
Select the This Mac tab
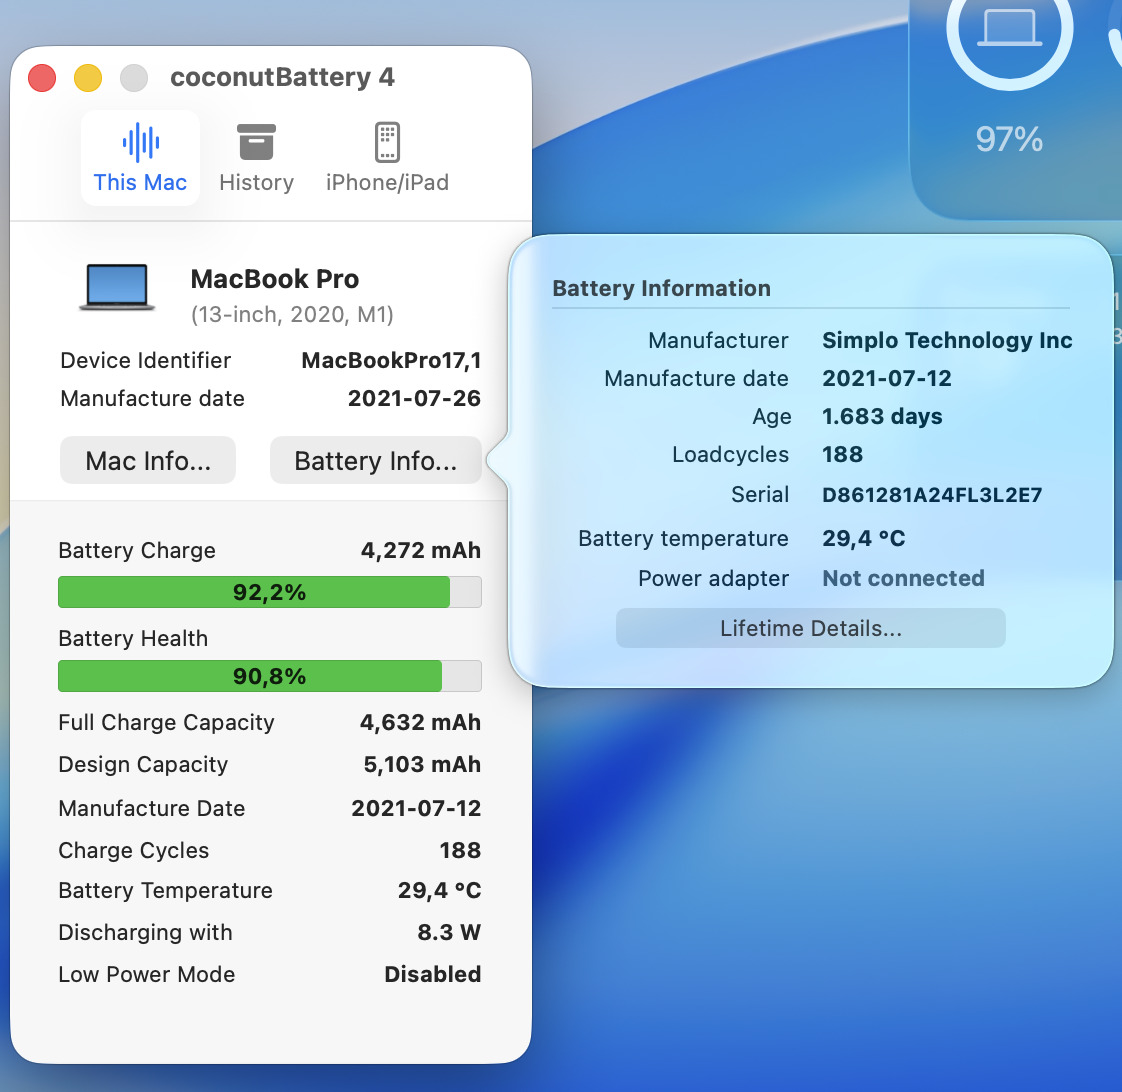pos(140,158)
